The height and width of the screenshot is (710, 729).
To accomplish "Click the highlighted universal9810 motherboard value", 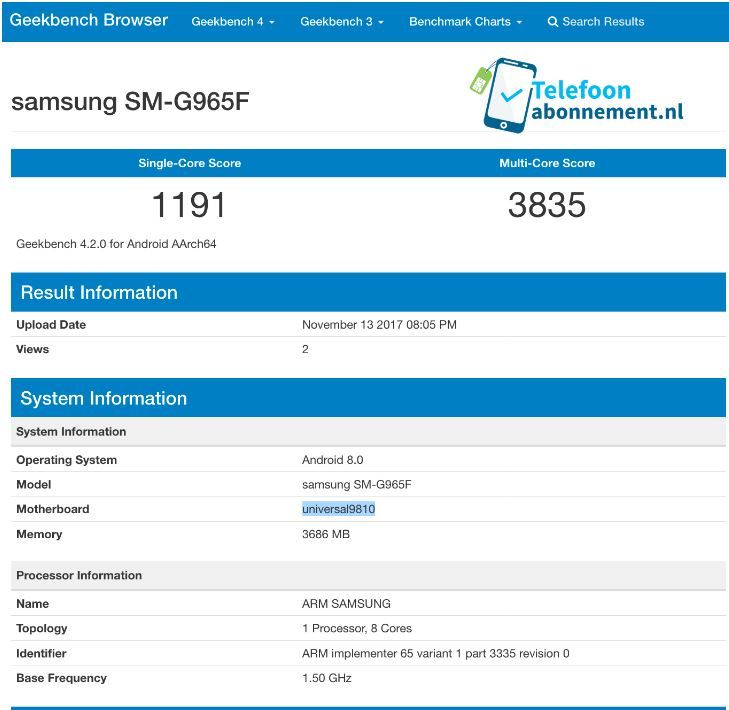I will (x=338, y=509).
